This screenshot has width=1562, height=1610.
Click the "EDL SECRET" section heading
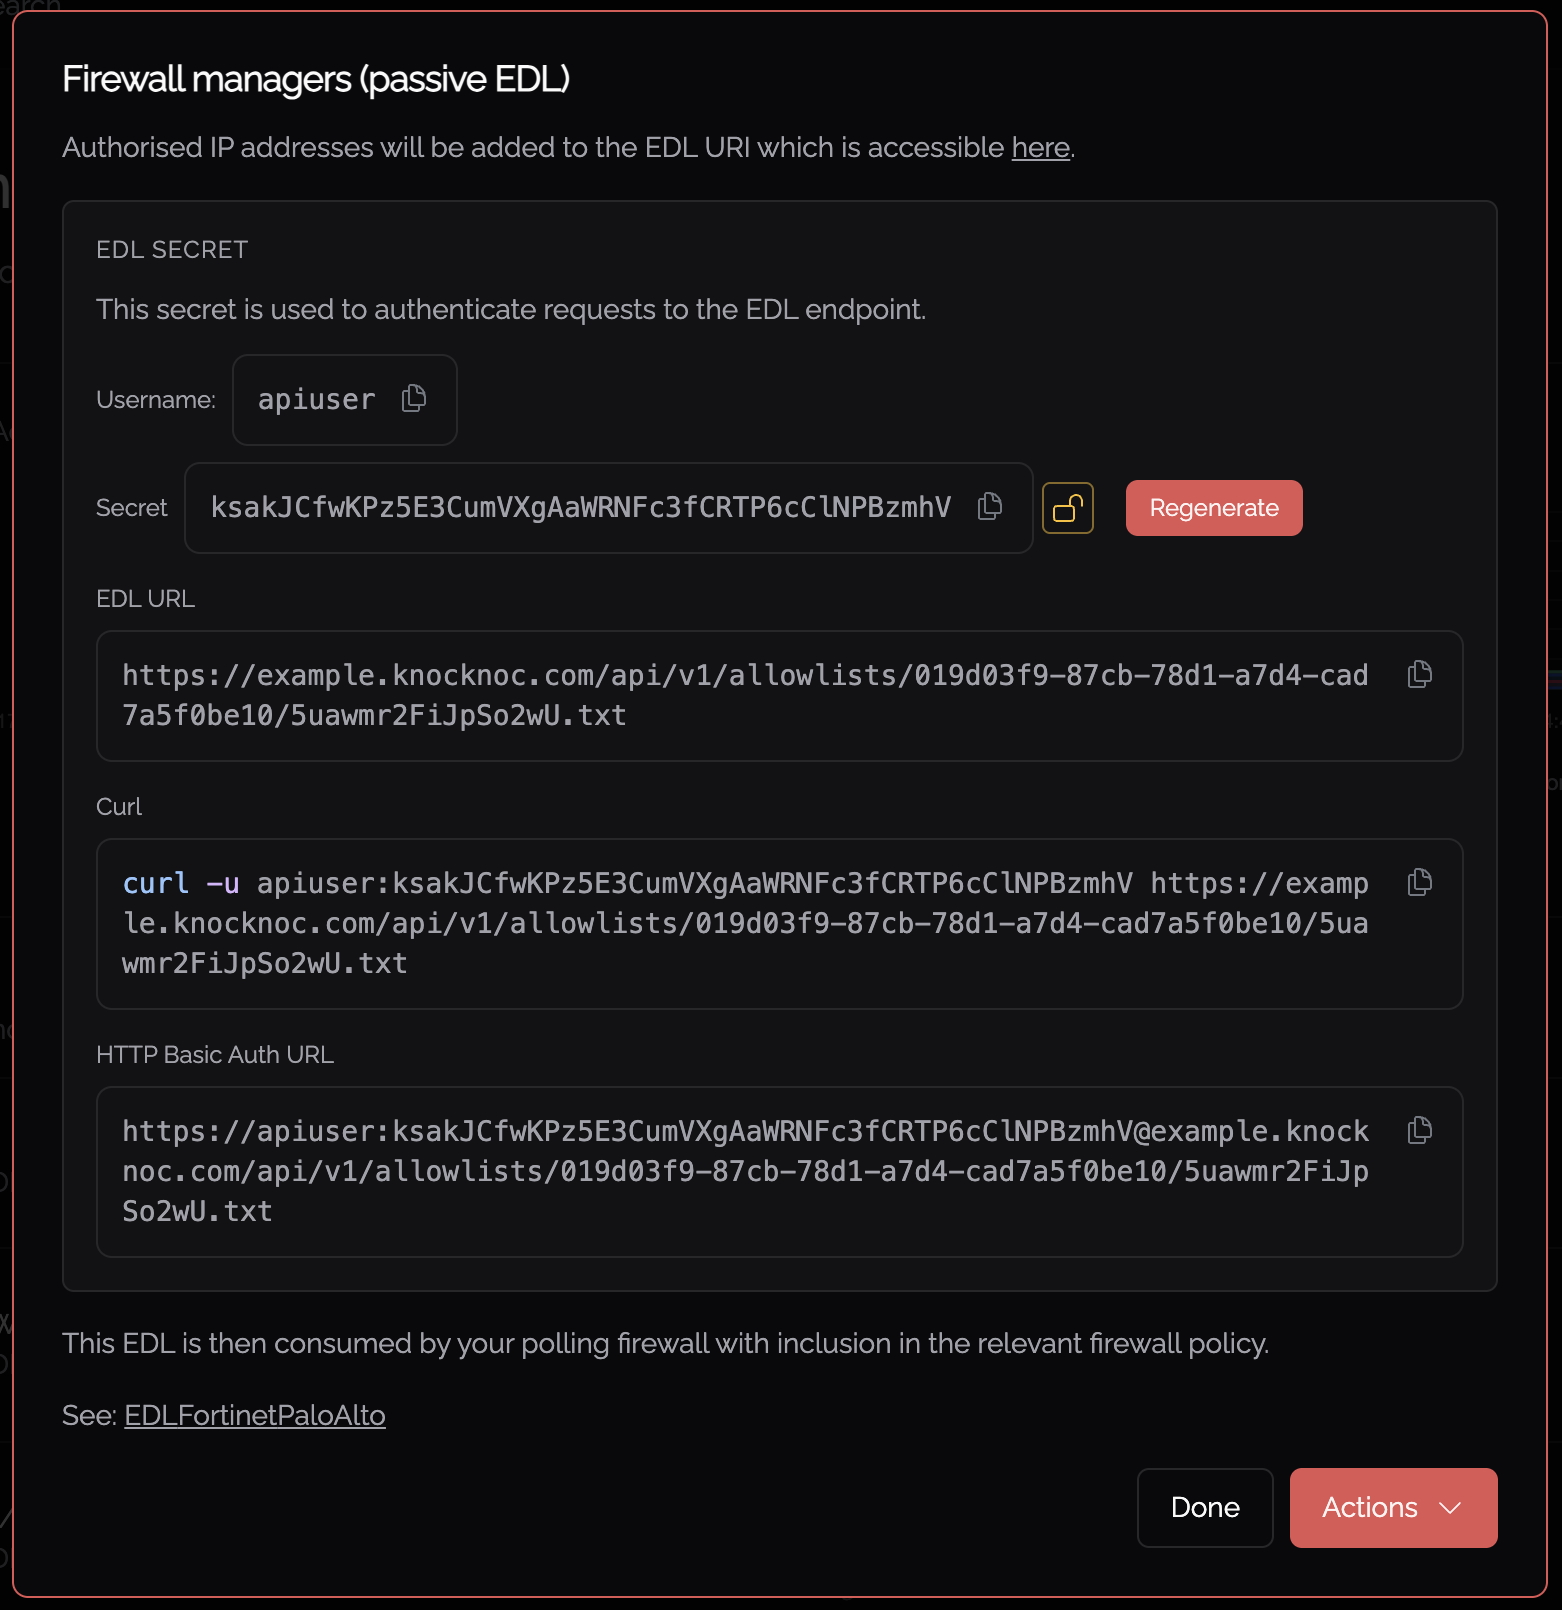point(172,250)
